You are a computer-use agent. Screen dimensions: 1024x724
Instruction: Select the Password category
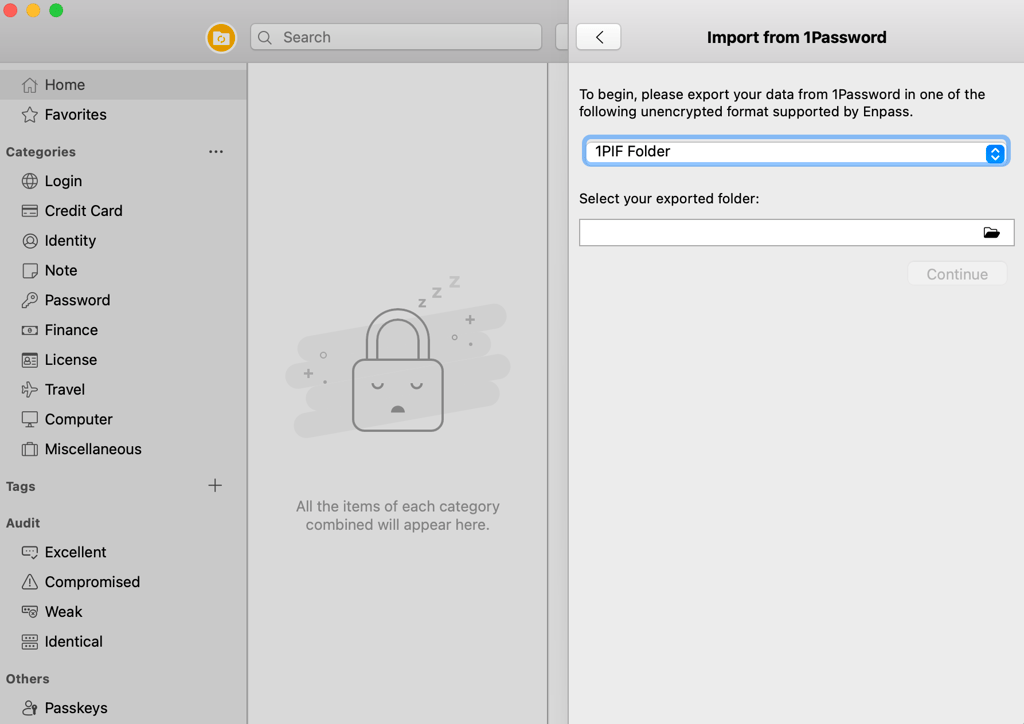[x=123, y=300]
